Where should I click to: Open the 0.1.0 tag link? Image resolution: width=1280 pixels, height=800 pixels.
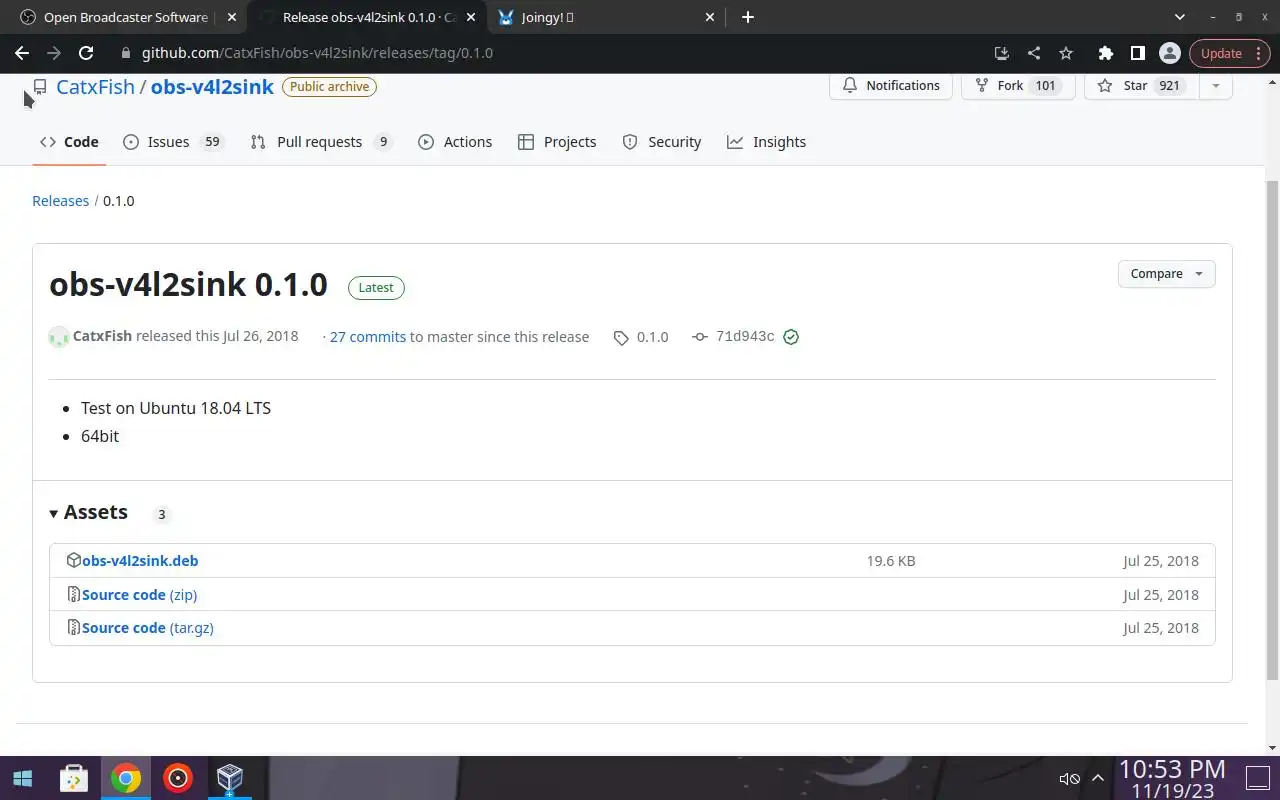(641, 337)
